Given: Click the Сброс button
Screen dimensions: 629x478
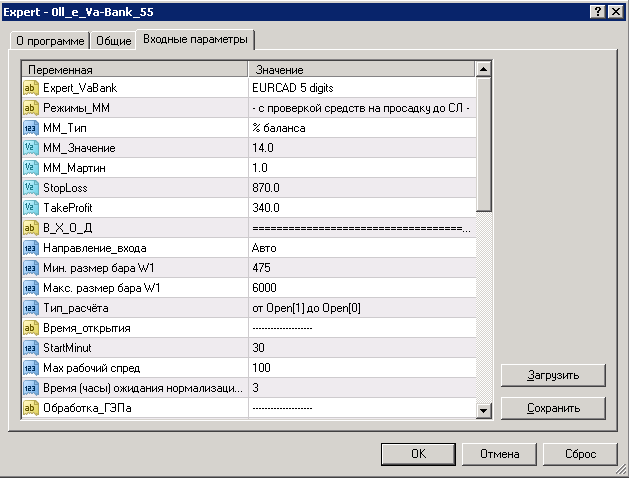Looking at the screenshot, I should pyautogui.click(x=580, y=454).
